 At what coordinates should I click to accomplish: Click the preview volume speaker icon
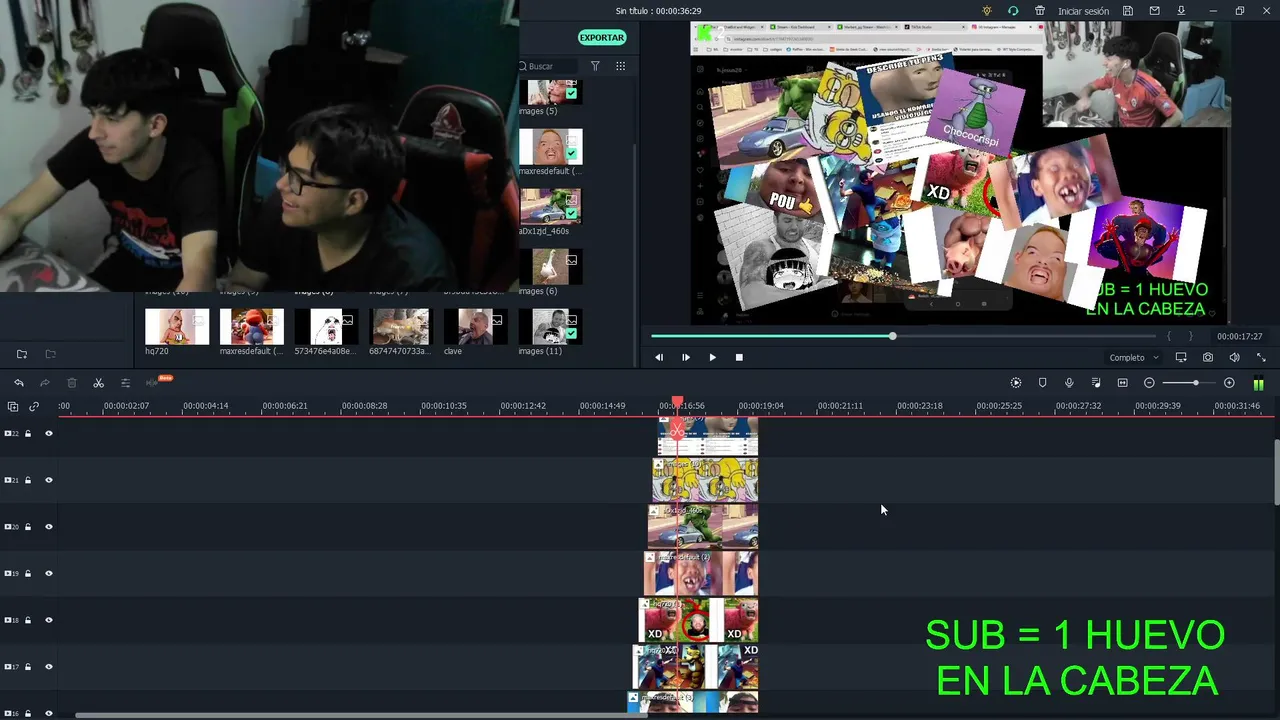point(1234,357)
